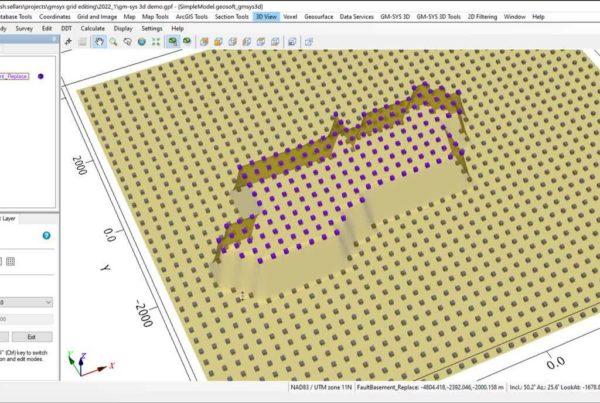Click the greyed value field below dropdown
600x403 pixels.
coord(26,319)
